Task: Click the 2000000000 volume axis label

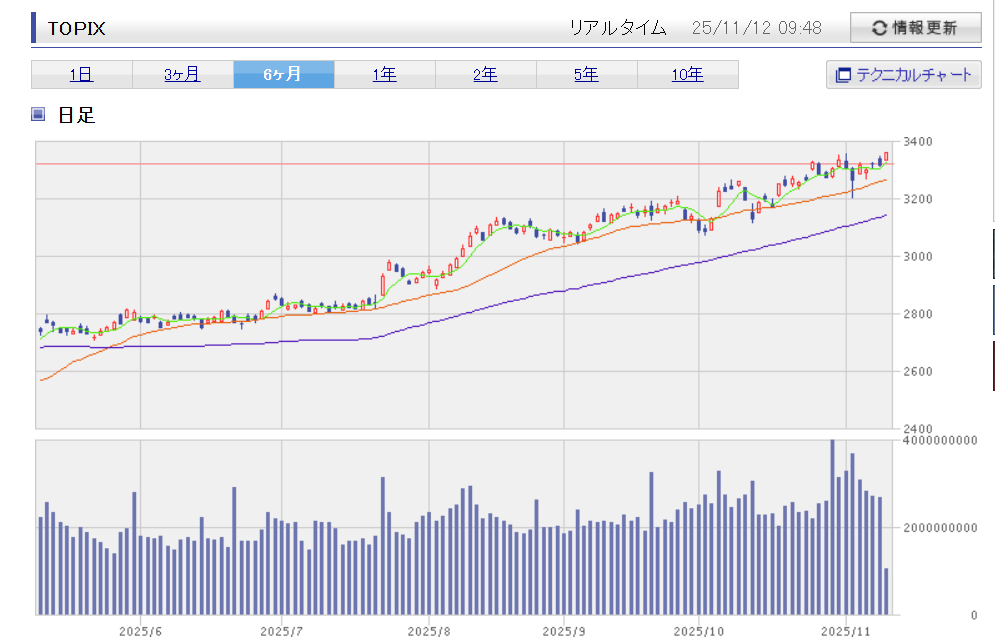Action: [x=940, y=528]
